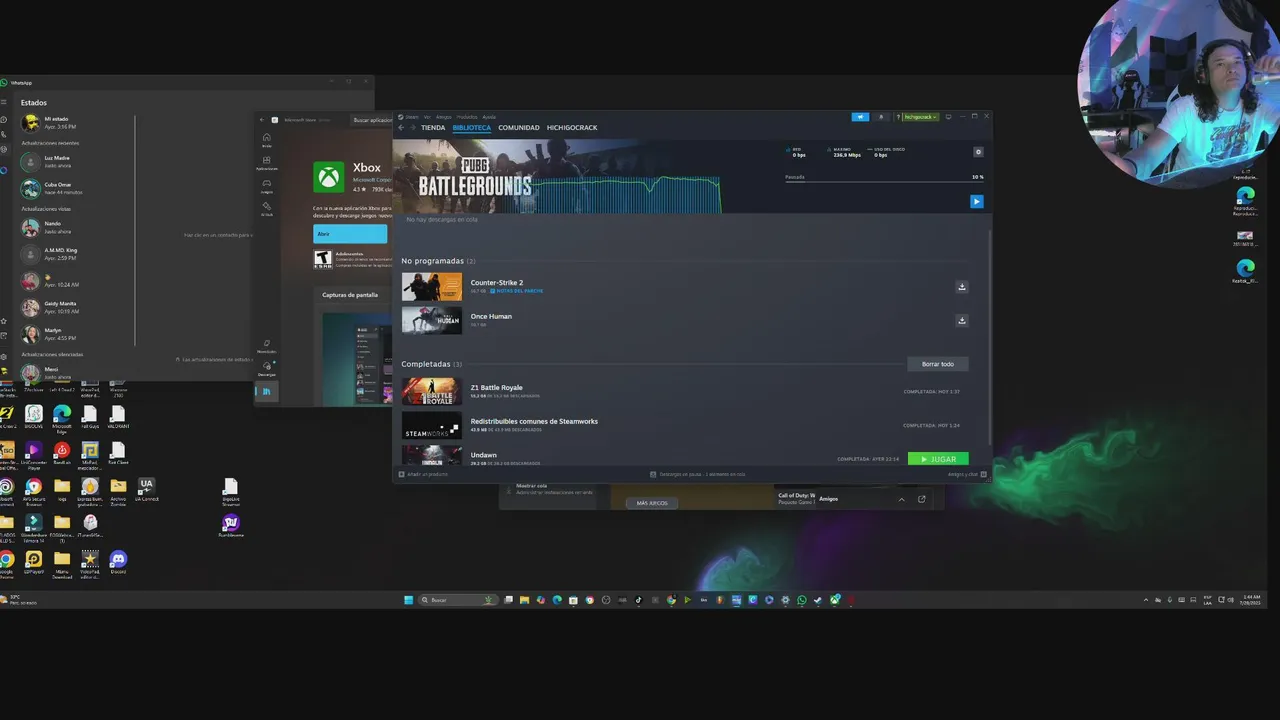Image resolution: width=1280 pixels, height=720 pixels.
Task: Click the Undawn game title
Action: (x=483, y=455)
